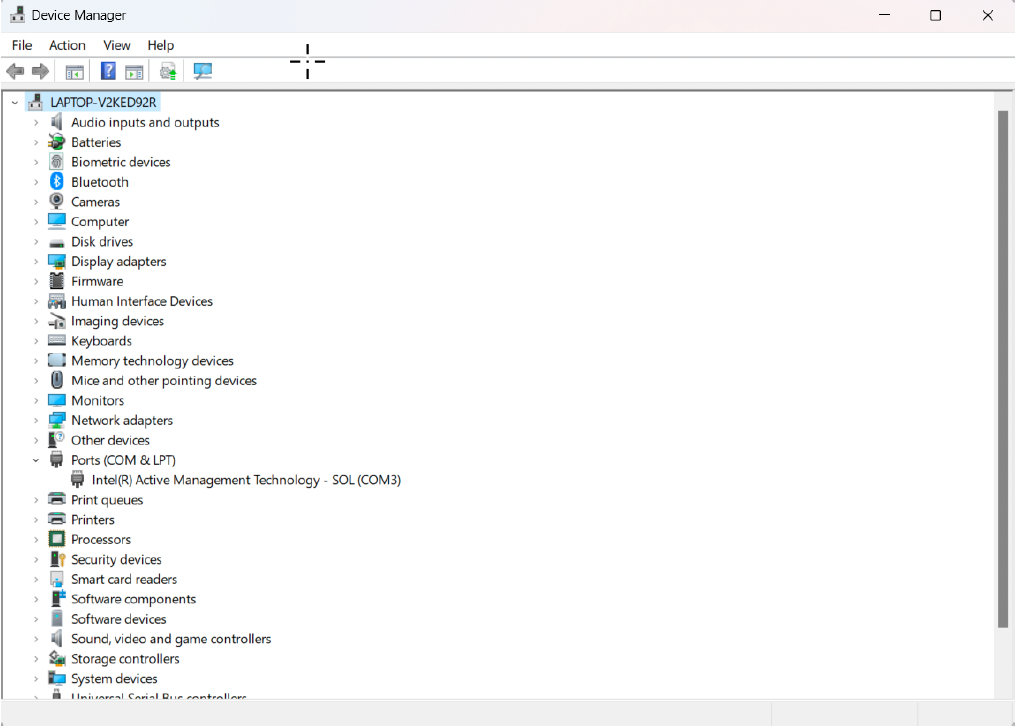Click the Forward arrow toolbar icon

[x=40, y=71]
